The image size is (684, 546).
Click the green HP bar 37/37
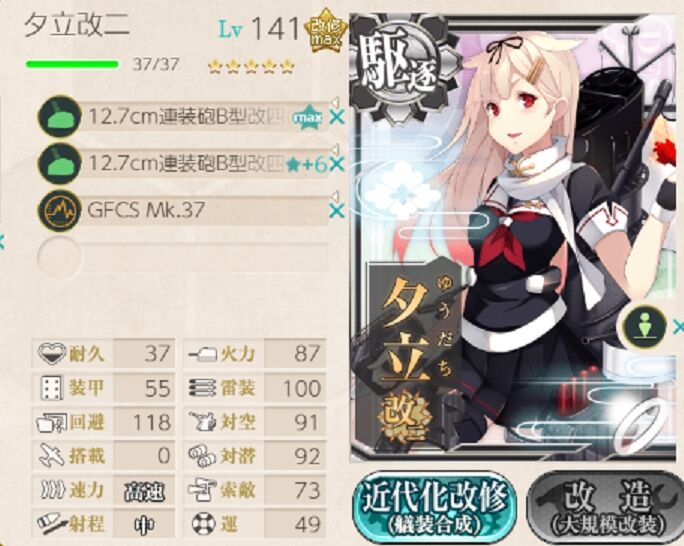click(x=72, y=65)
